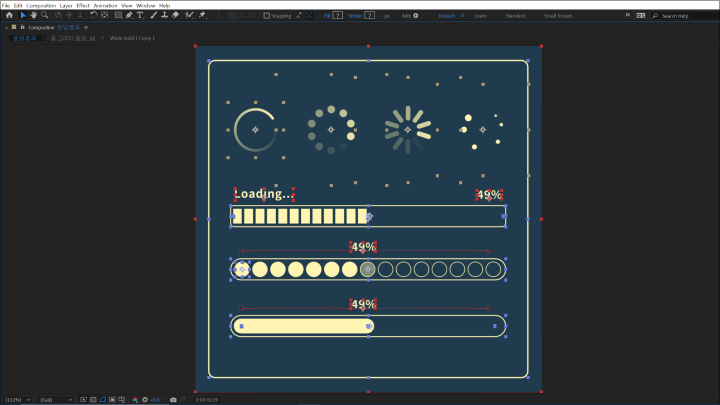
Task: Select the Dolly camera tool
Action: (x=80, y=15)
